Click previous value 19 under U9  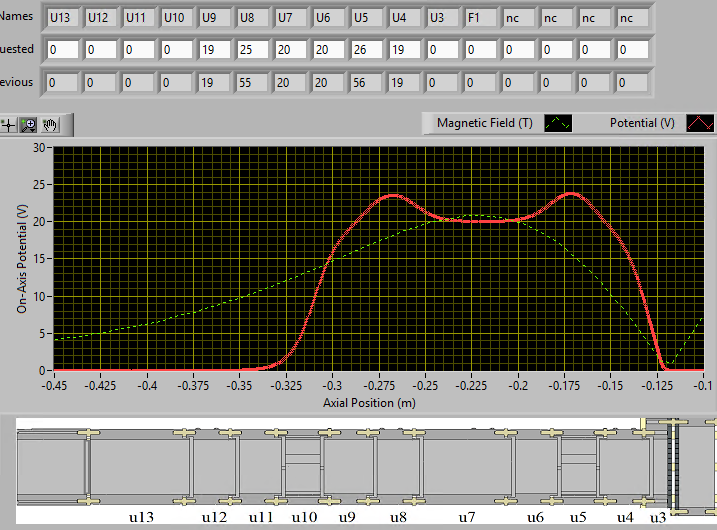click(x=214, y=83)
